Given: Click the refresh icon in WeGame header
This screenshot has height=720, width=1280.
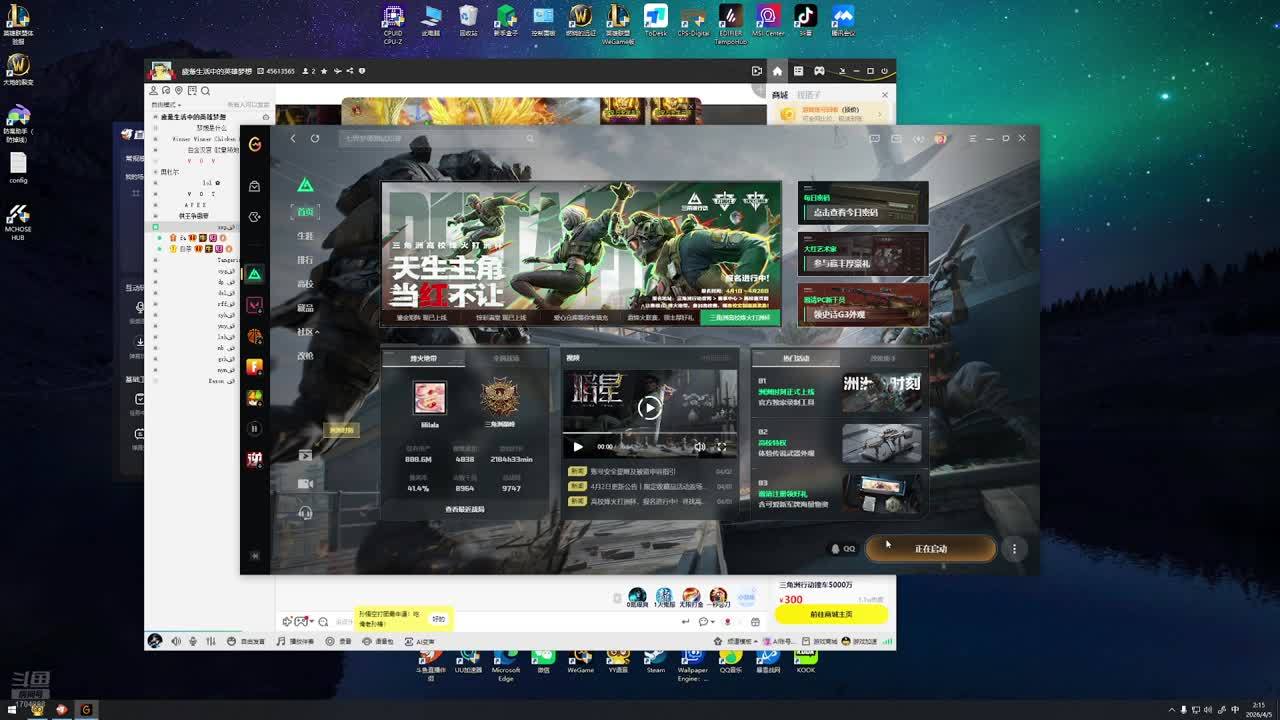Looking at the screenshot, I should [315, 139].
